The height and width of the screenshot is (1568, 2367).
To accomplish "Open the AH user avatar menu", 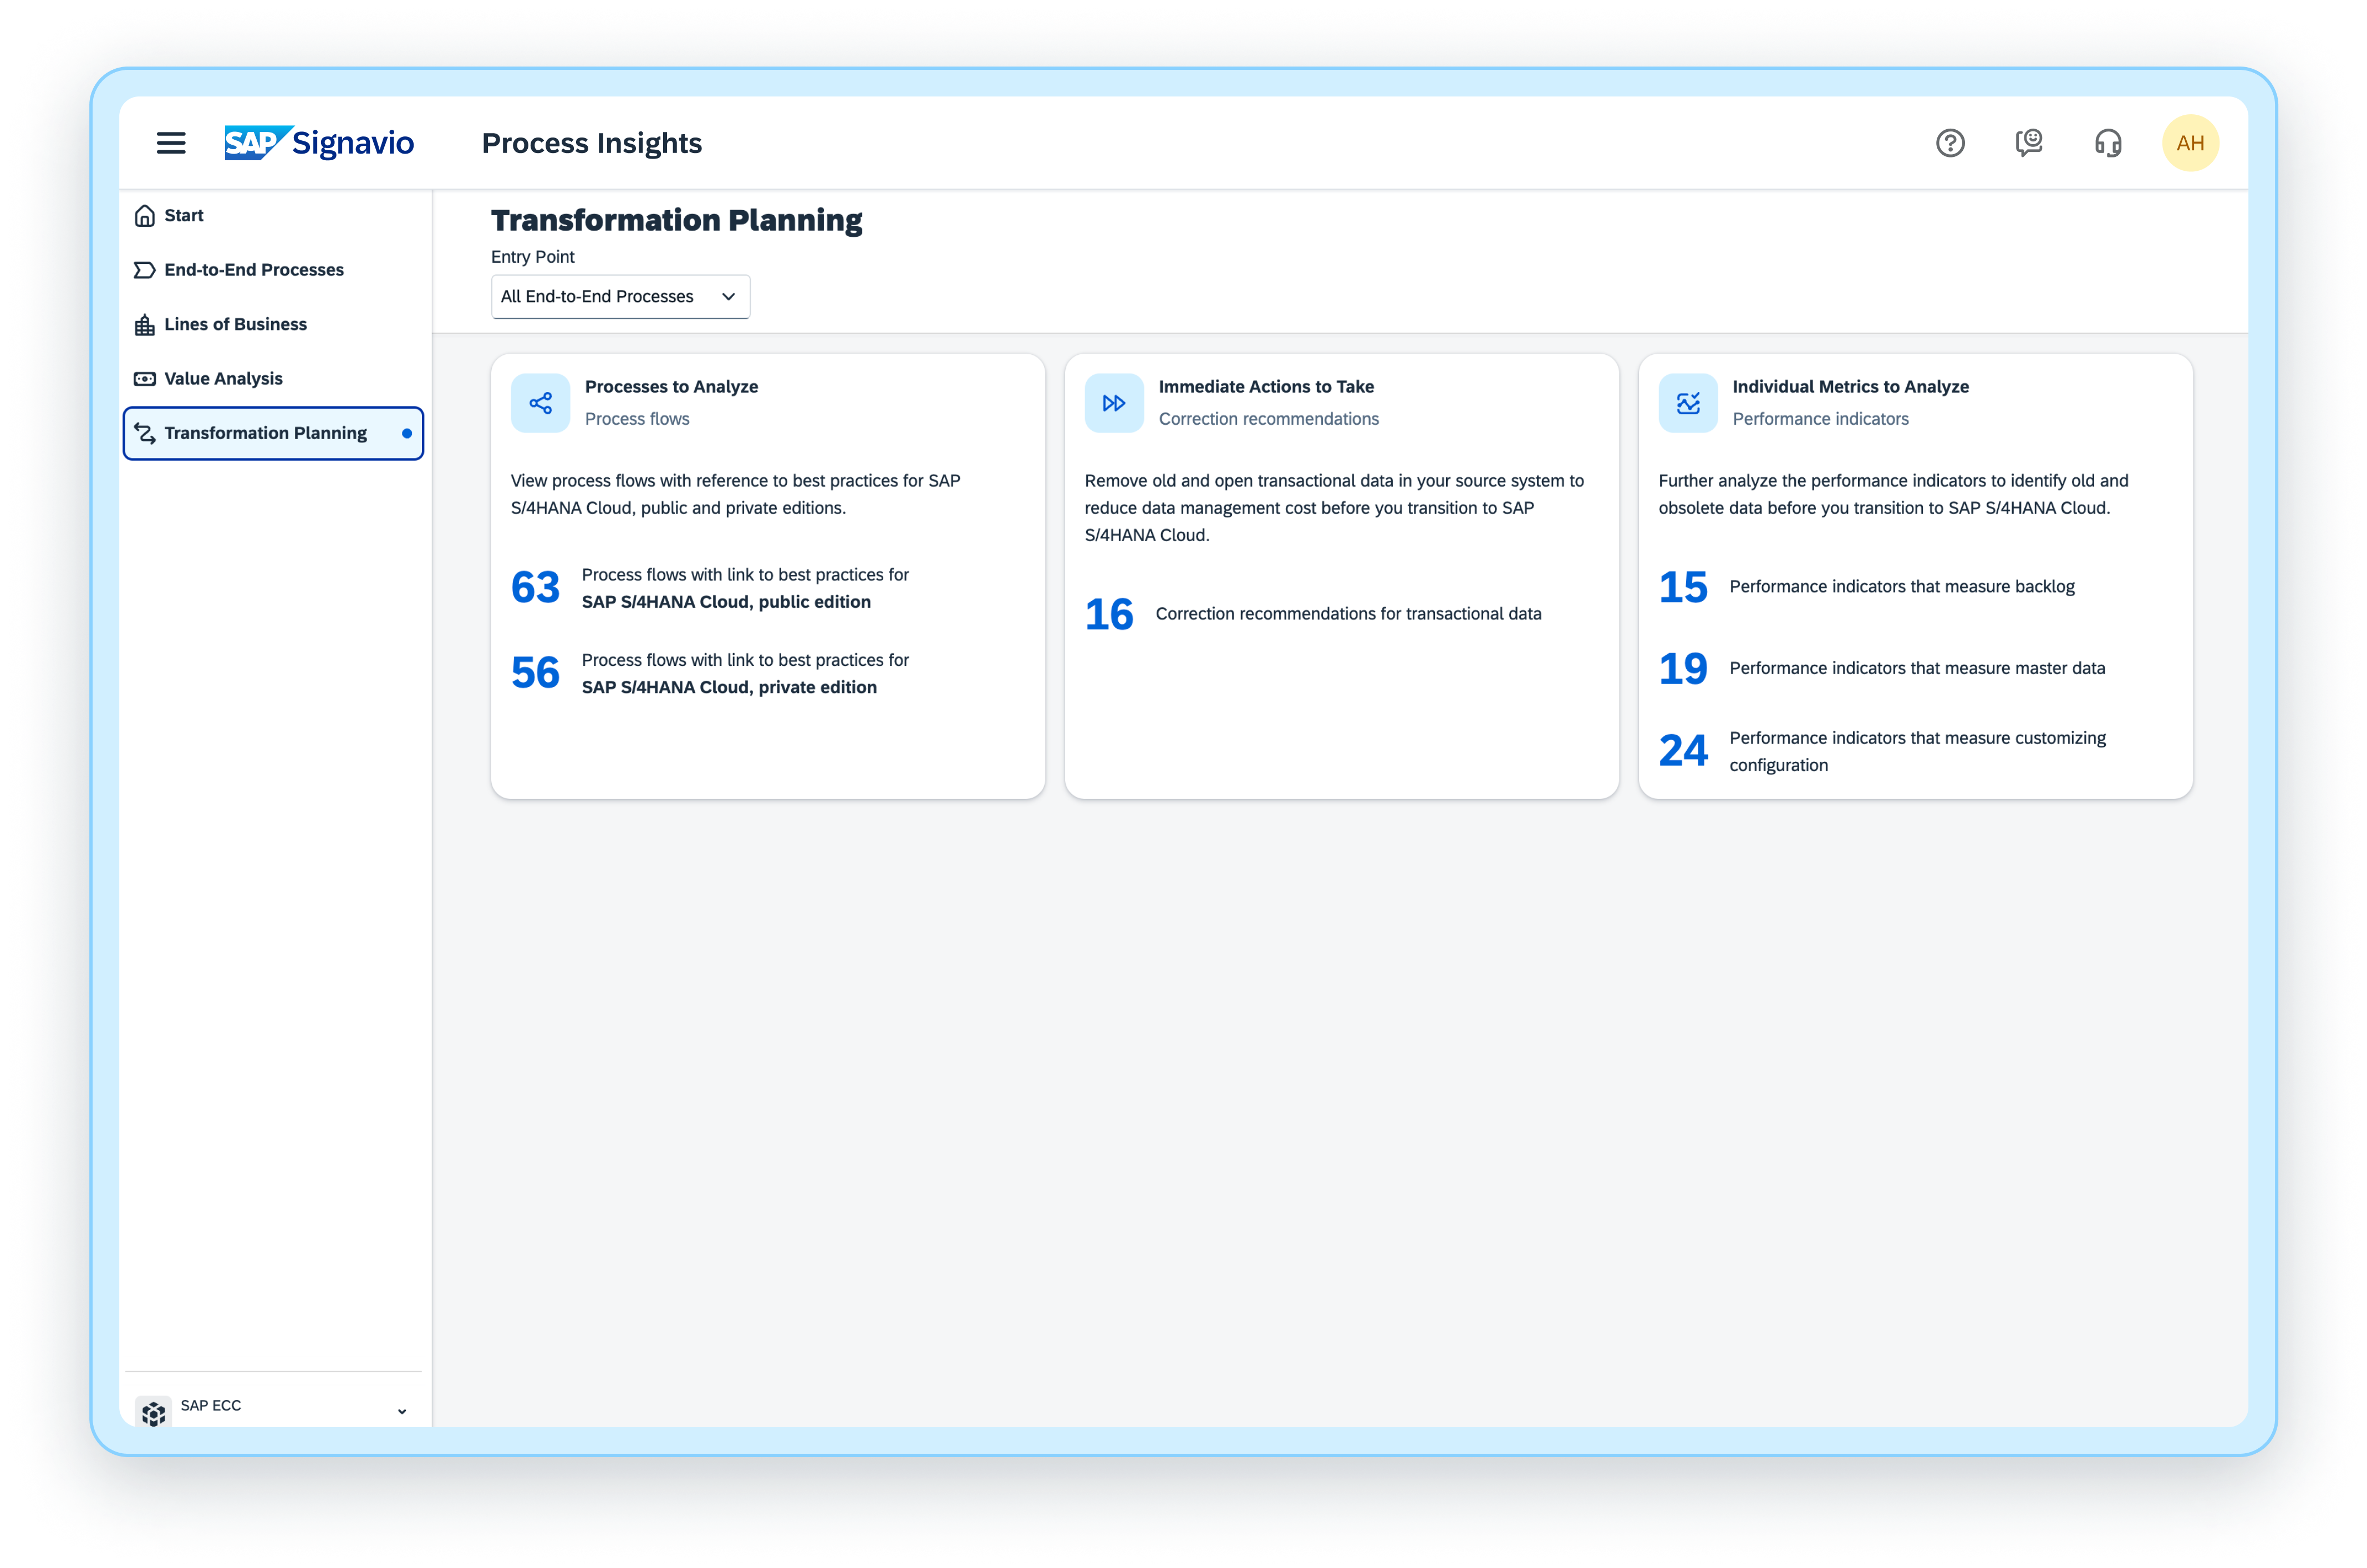I will 2191,142.
